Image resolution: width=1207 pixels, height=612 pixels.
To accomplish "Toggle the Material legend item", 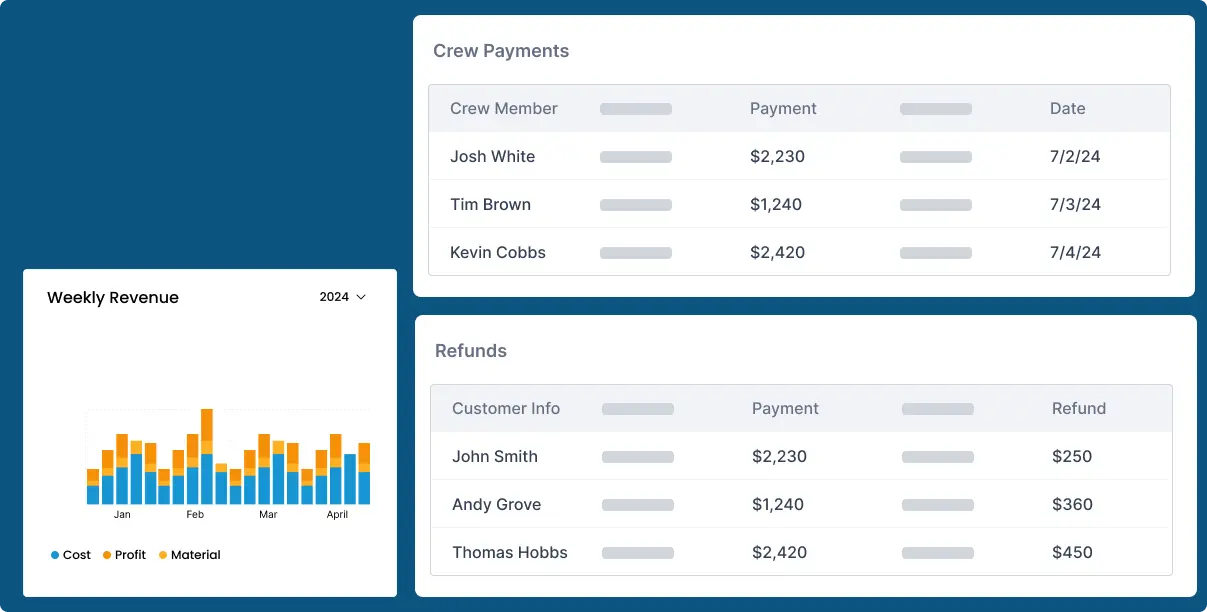I will [190, 555].
